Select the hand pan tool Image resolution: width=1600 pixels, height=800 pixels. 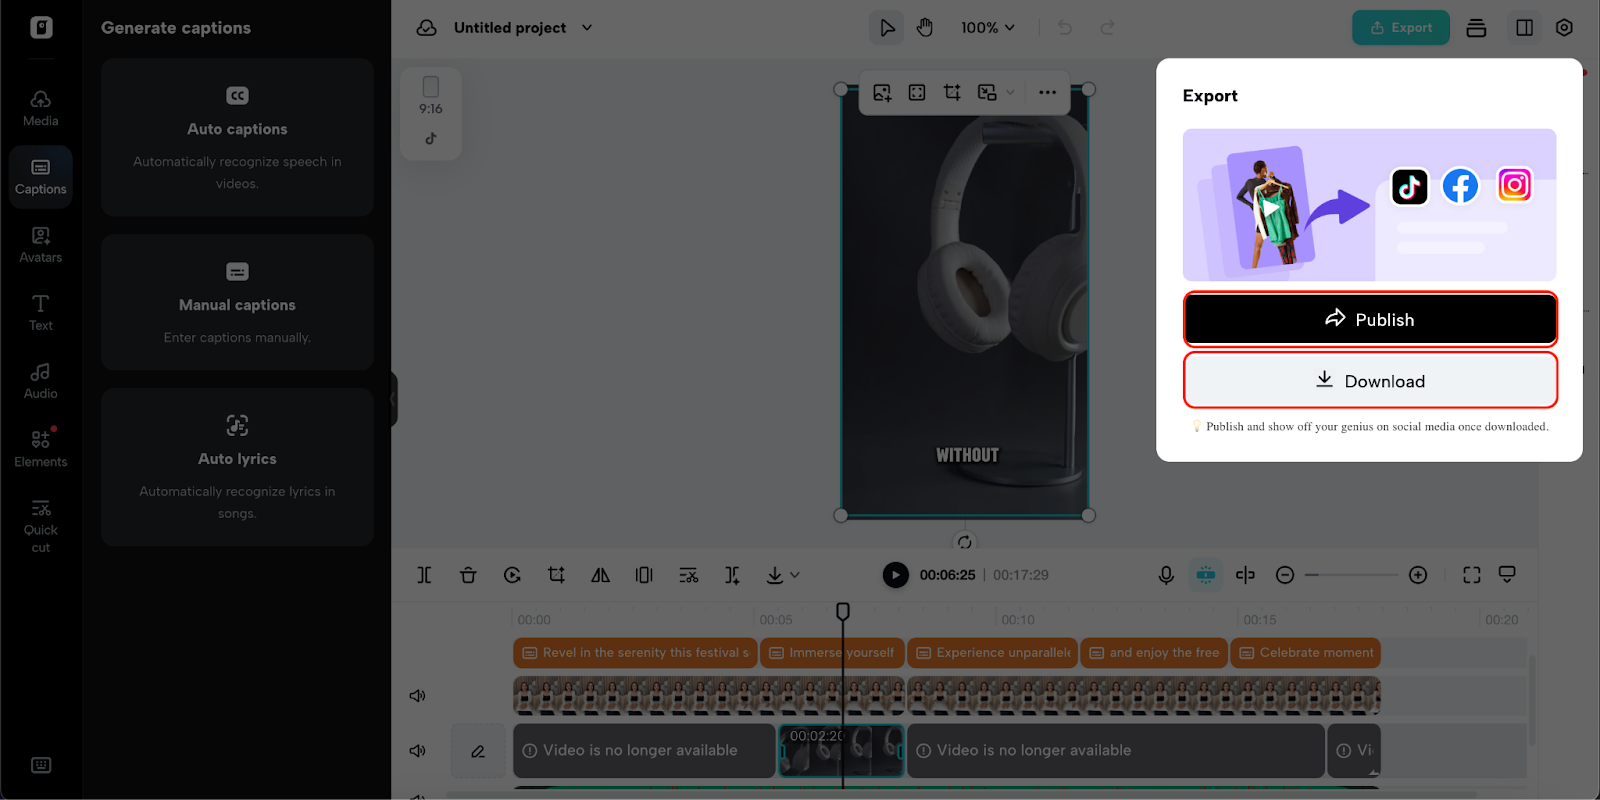coord(925,28)
